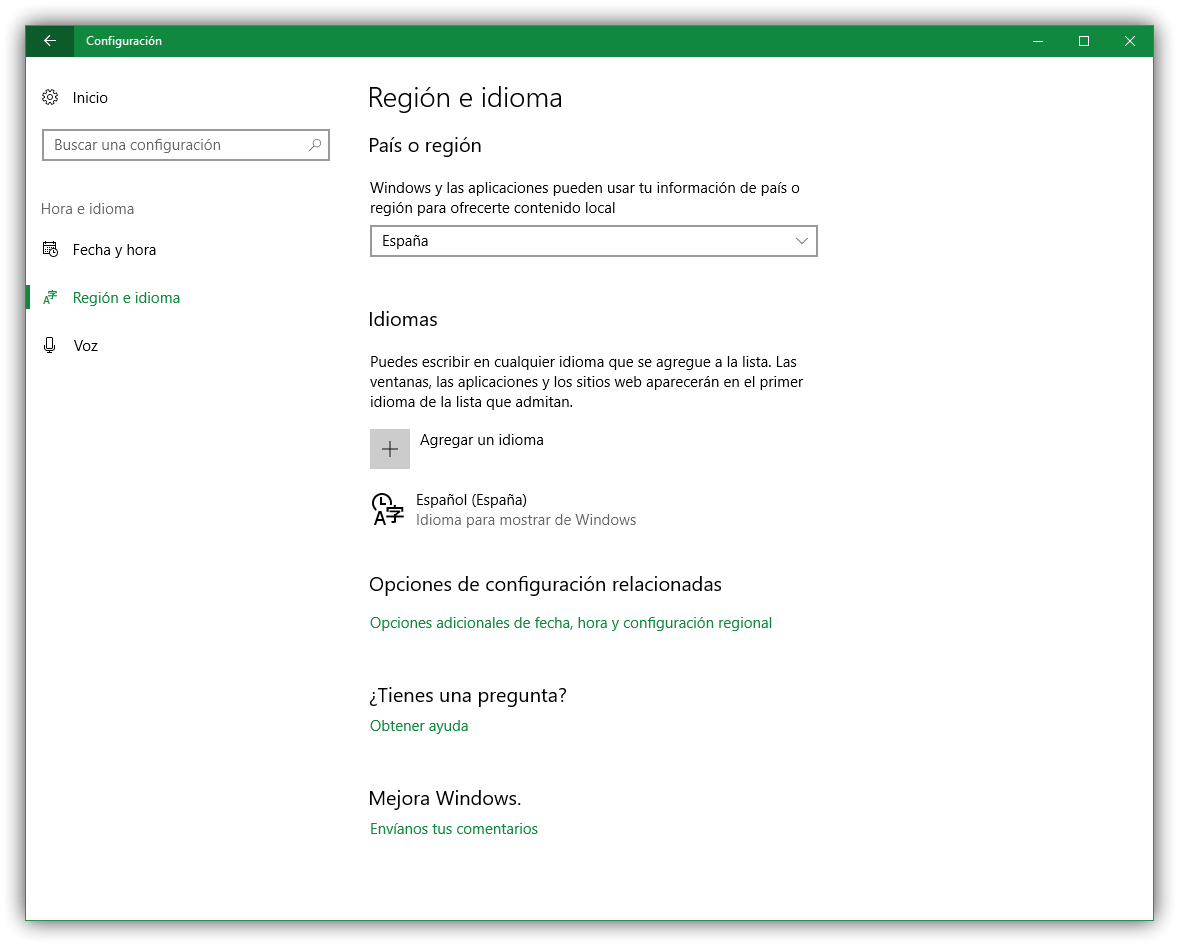The width and height of the screenshot is (1179, 946).
Task: Select the Fecha y hora calendar icon
Action: coord(50,249)
